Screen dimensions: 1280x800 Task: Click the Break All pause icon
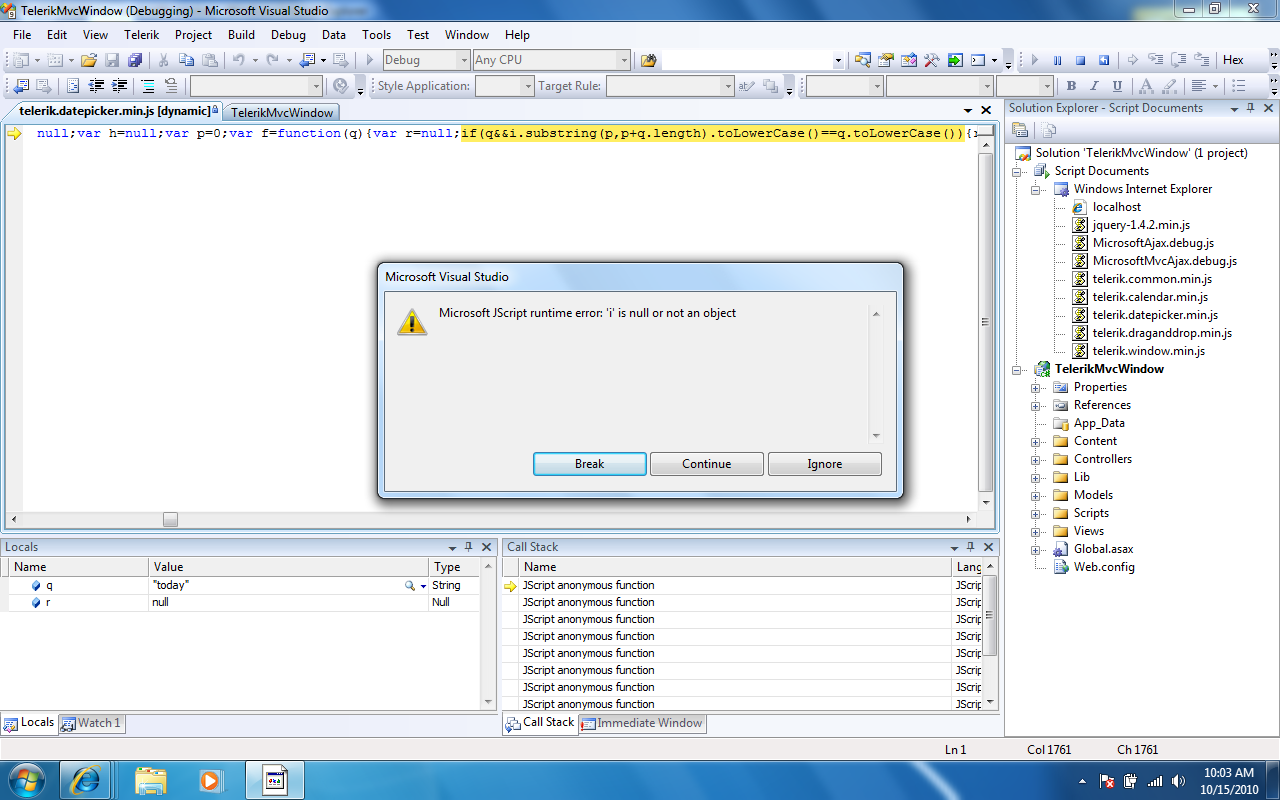point(1057,60)
